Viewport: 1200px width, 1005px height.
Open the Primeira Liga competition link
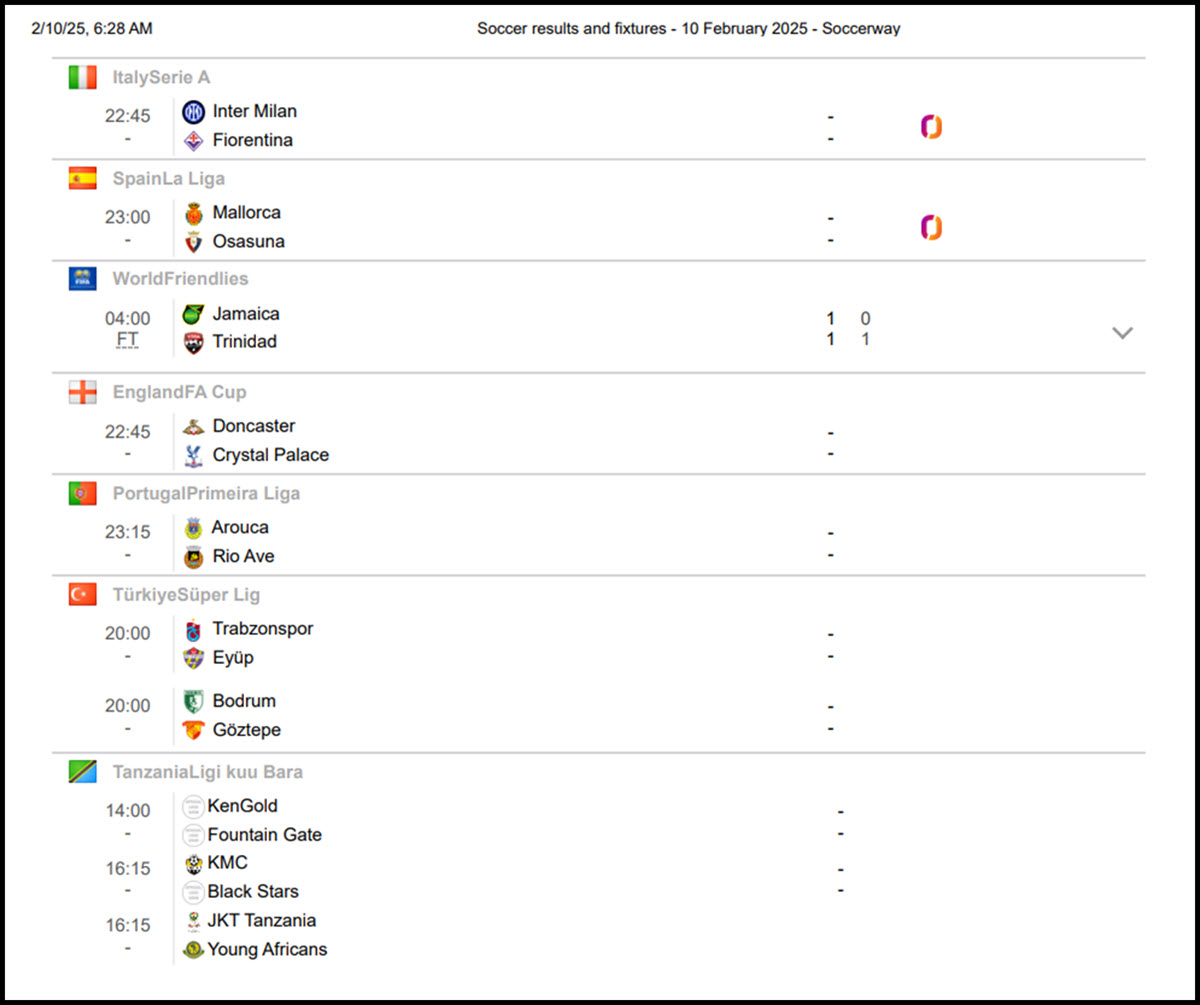click(x=243, y=493)
